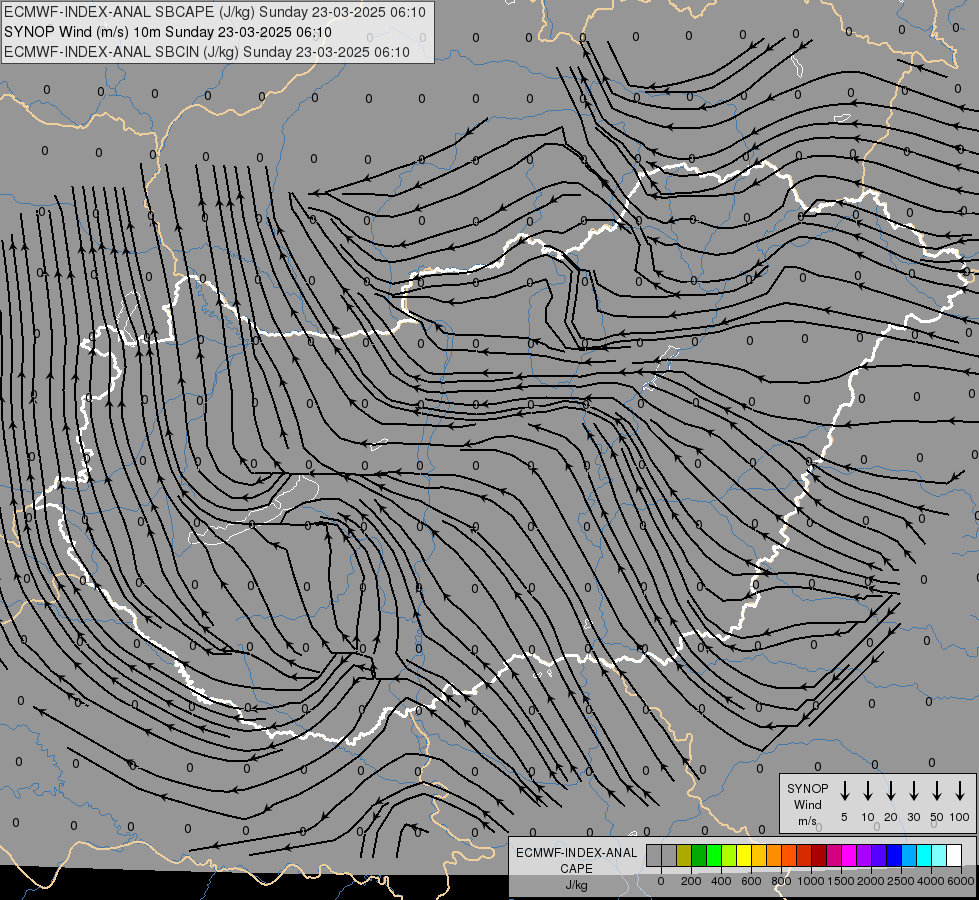Click the 800 tick label on CAPE scale
979x900 pixels.
click(x=781, y=881)
